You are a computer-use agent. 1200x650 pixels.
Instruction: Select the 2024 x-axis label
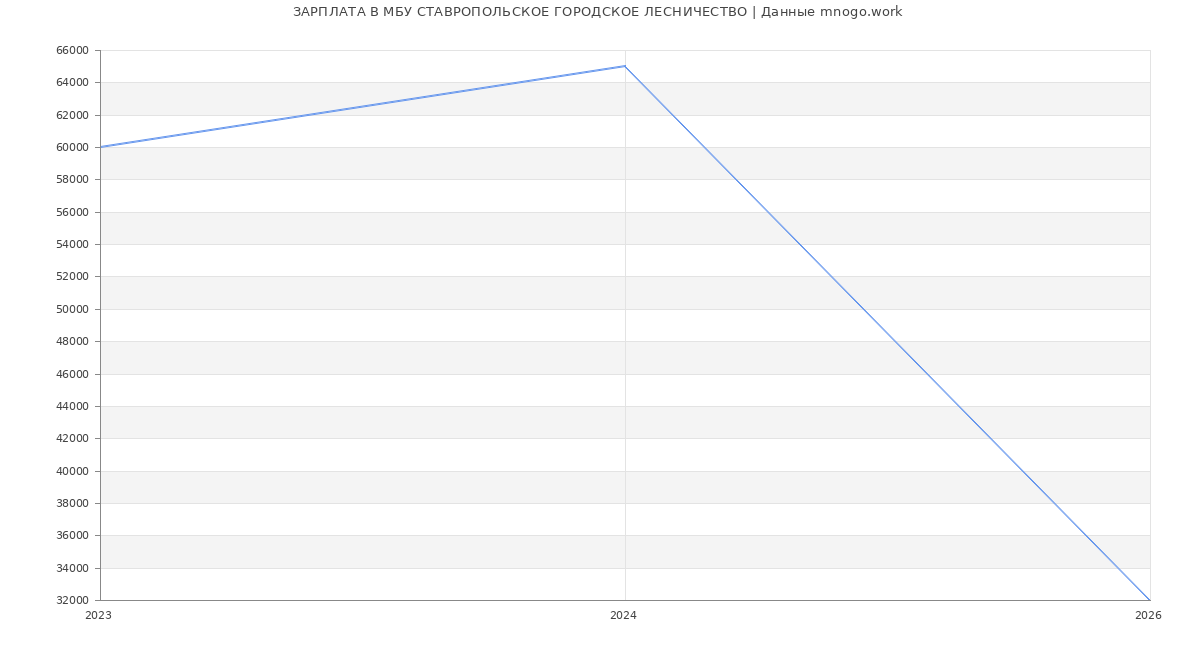tap(623, 616)
